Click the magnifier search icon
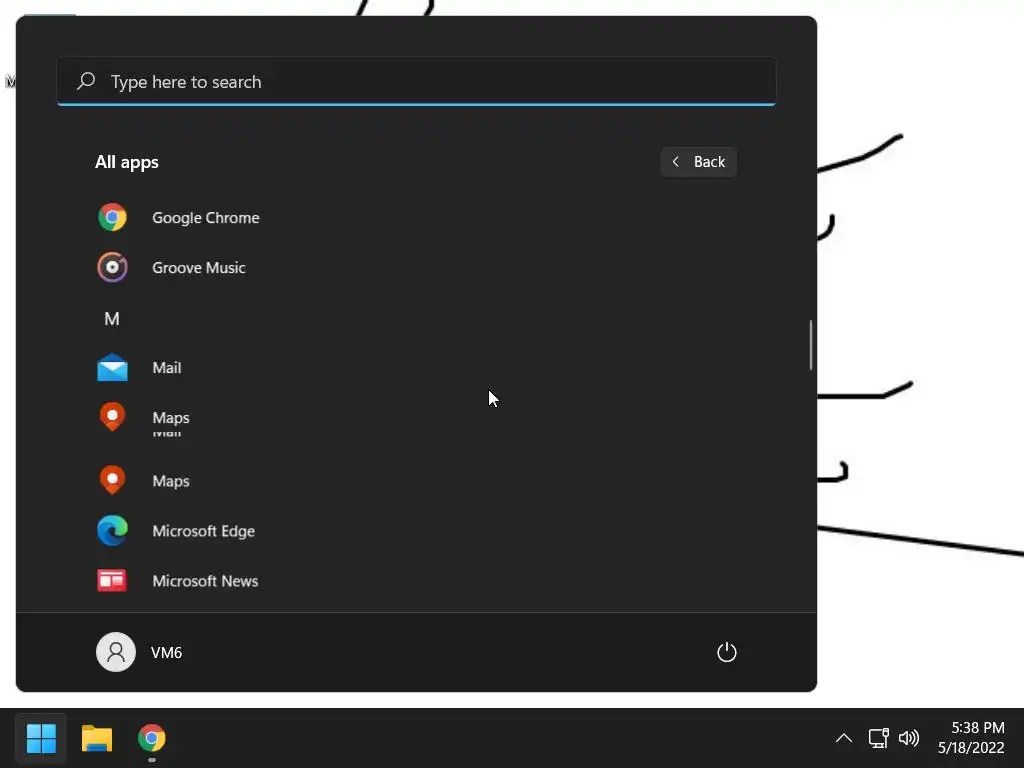This screenshot has width=1024, height=768. tap(86, 81)
